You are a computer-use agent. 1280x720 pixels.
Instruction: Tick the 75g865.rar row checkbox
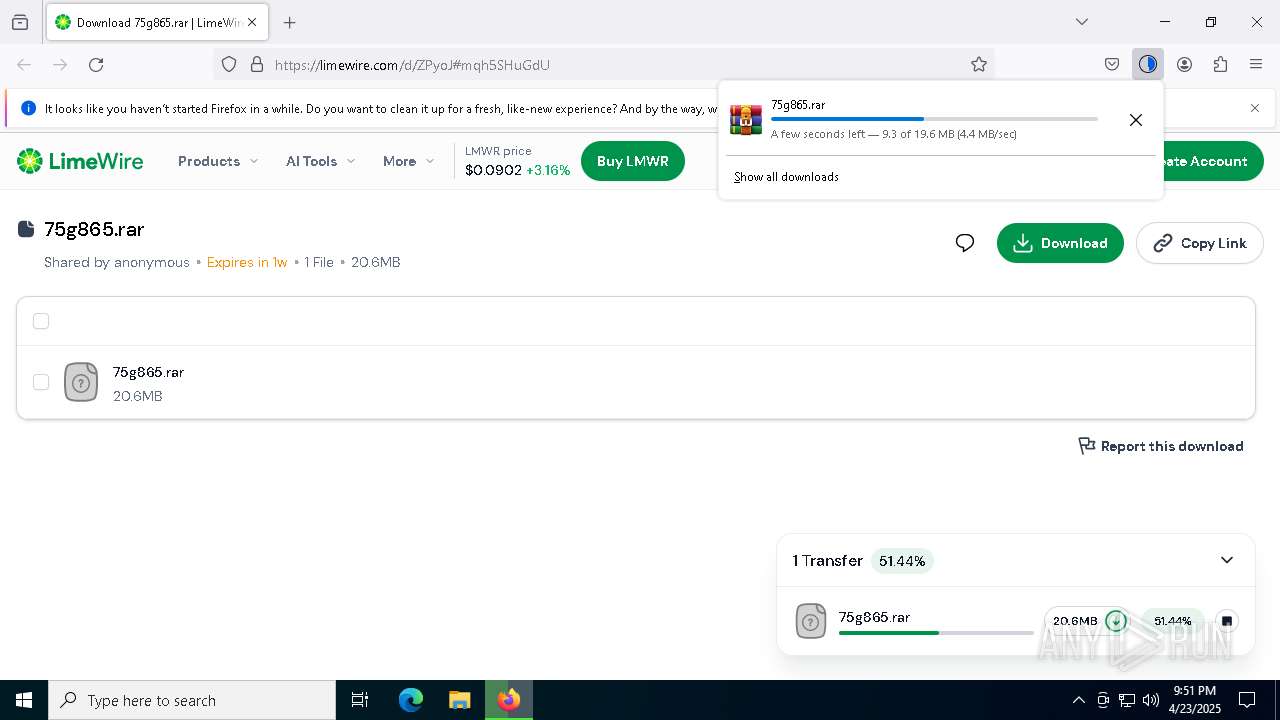click(x=41, y=382)
